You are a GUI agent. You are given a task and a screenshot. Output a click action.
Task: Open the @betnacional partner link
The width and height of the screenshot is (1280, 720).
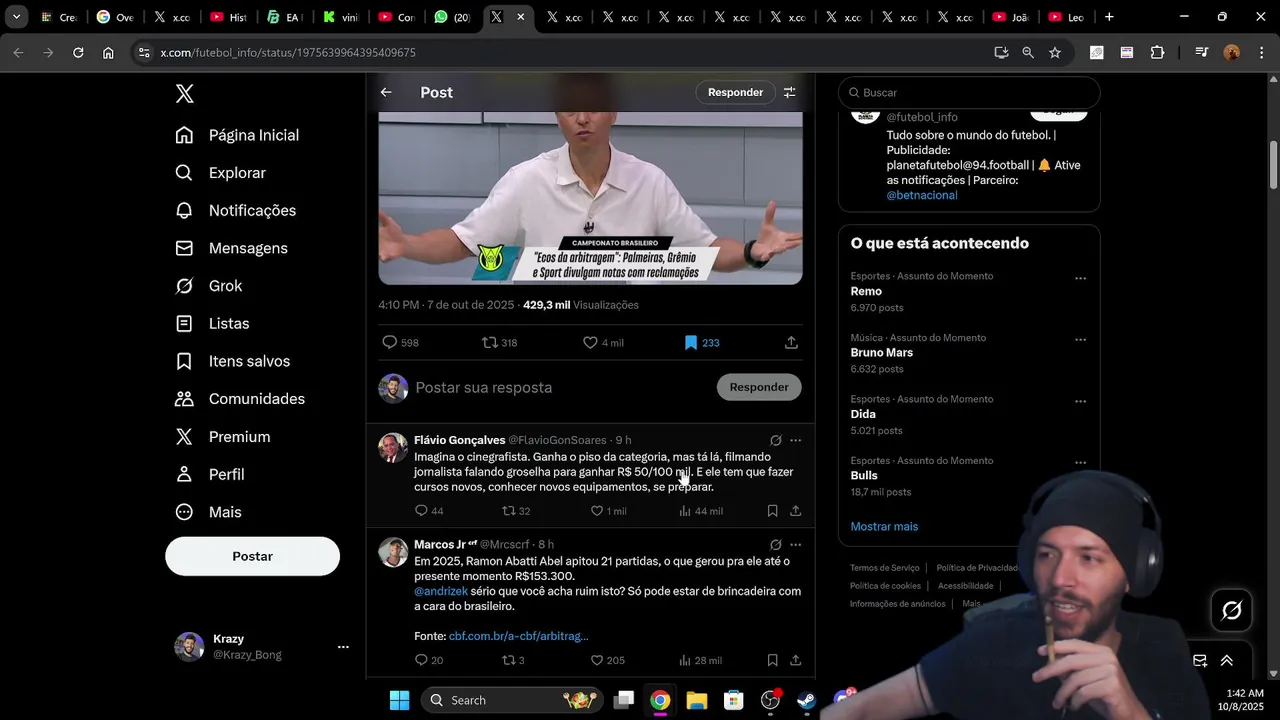point(922,195)
